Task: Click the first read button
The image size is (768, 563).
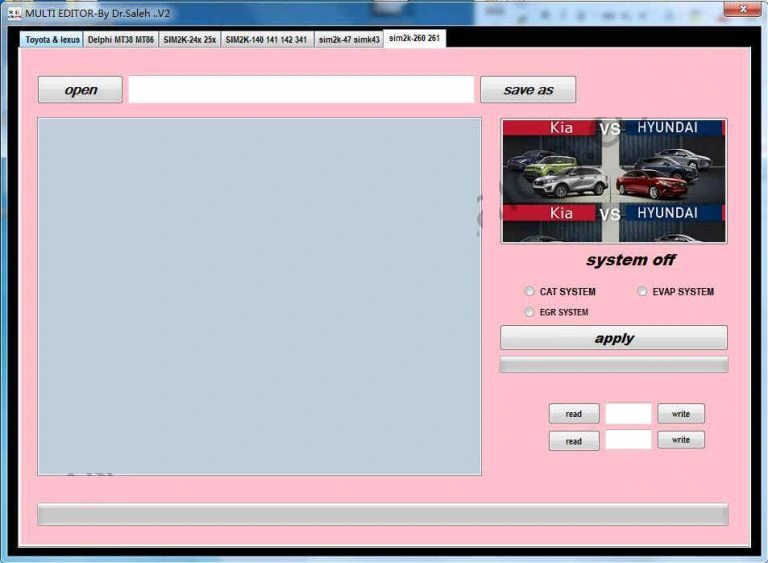Action: (574, 414)
